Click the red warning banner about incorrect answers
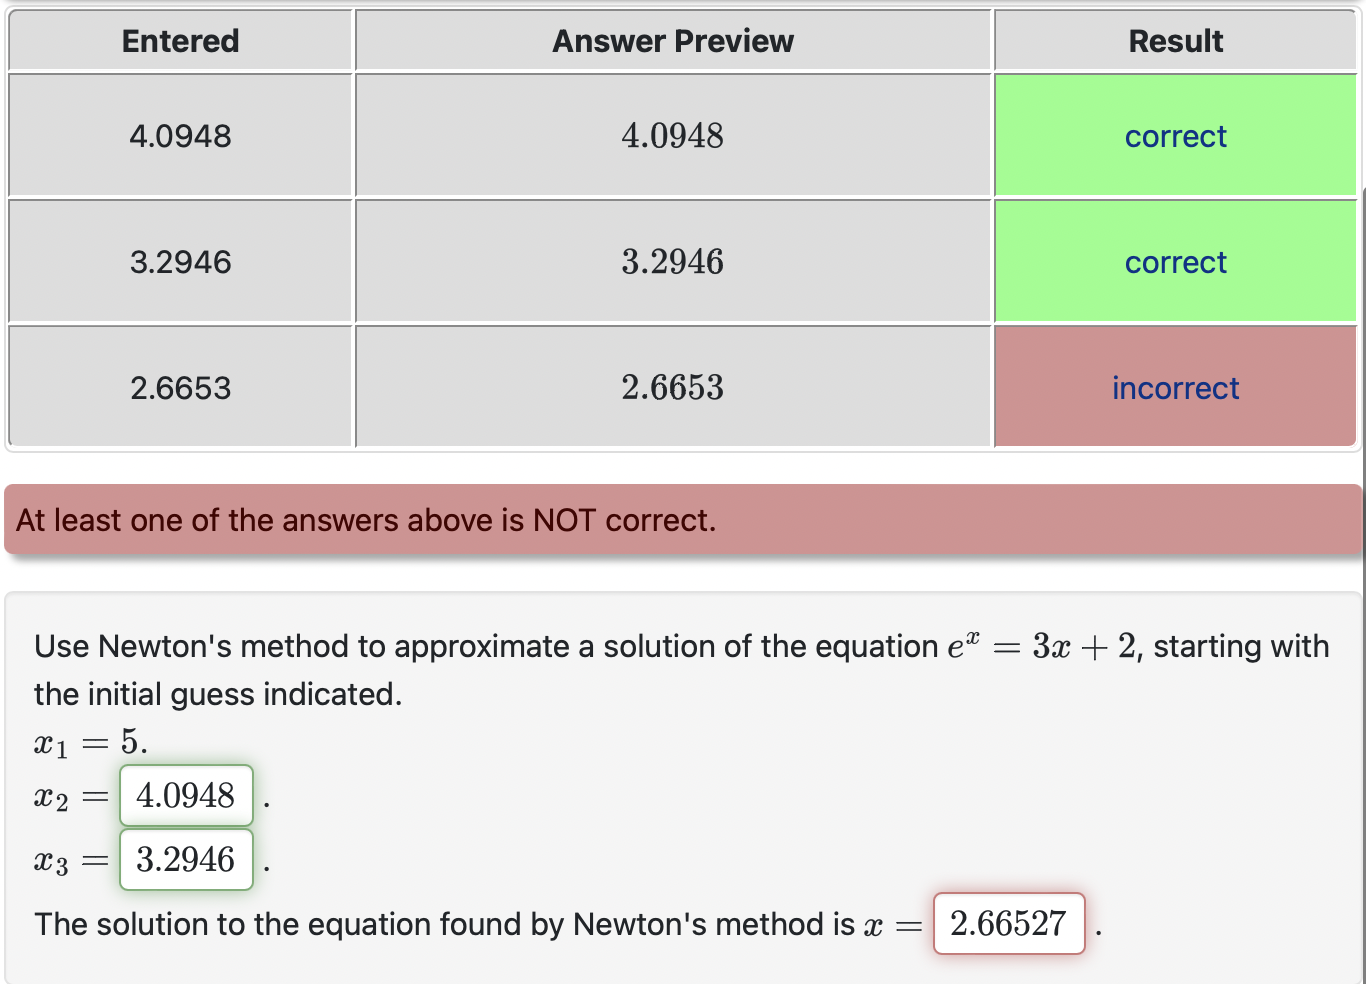Viewport: 1366px width, 984px height. pyautogui.click(x=683, y=519)
